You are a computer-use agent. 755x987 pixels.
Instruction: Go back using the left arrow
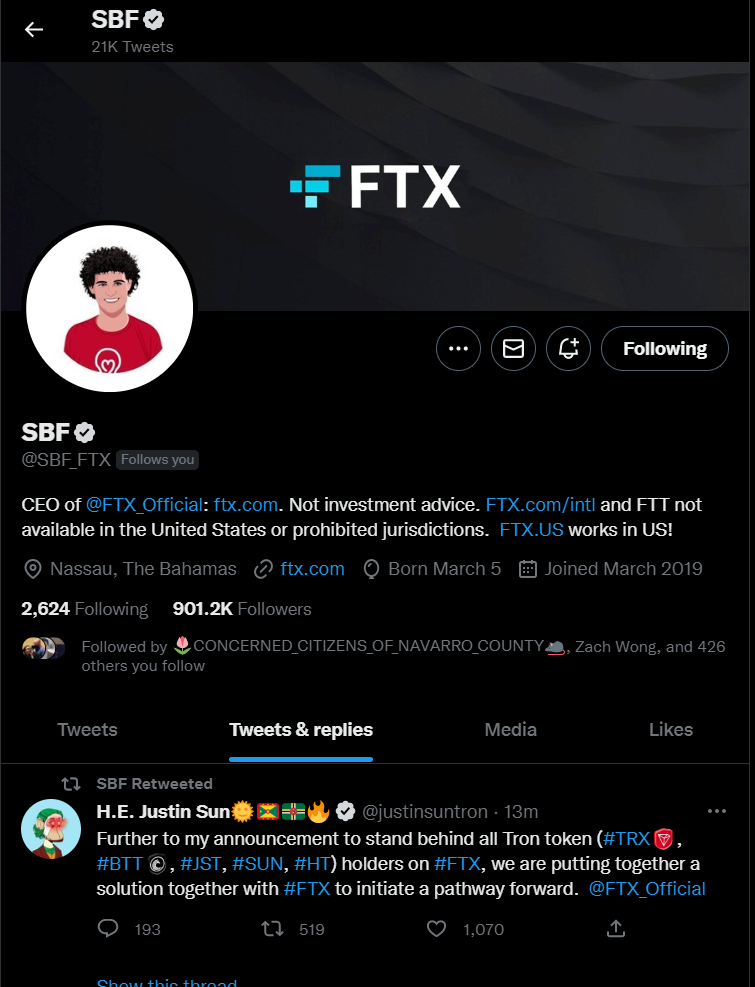[x=33, y=29]
